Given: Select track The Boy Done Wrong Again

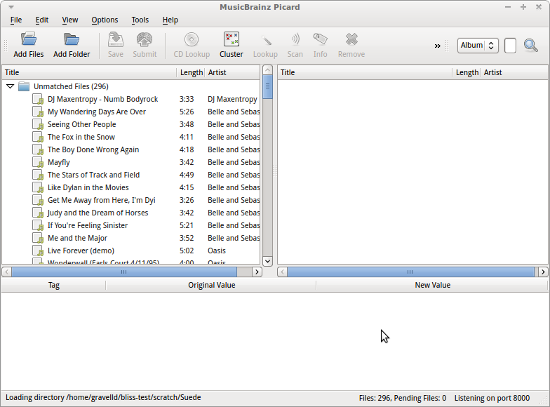Looking at the screenshot, I should point(93,150).
